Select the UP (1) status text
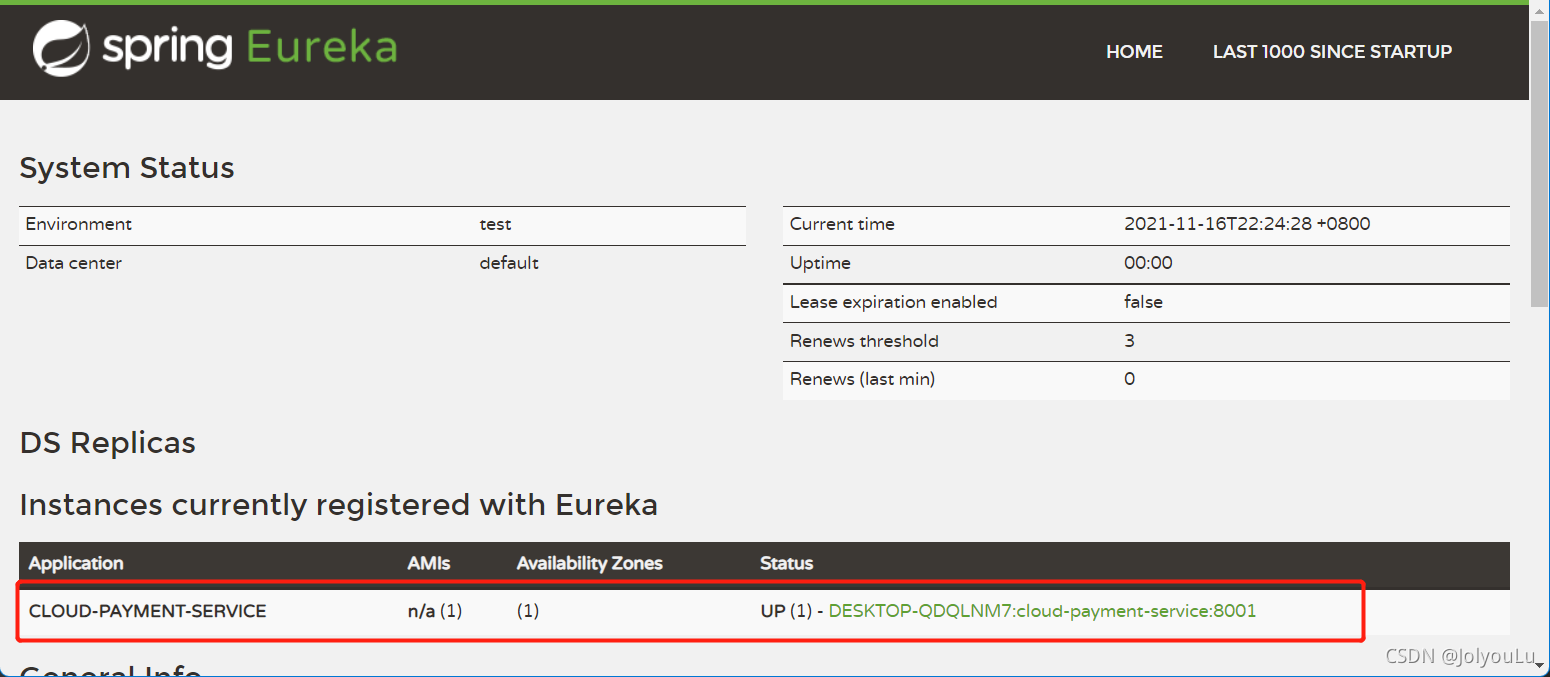 click(x=786, y=611)
